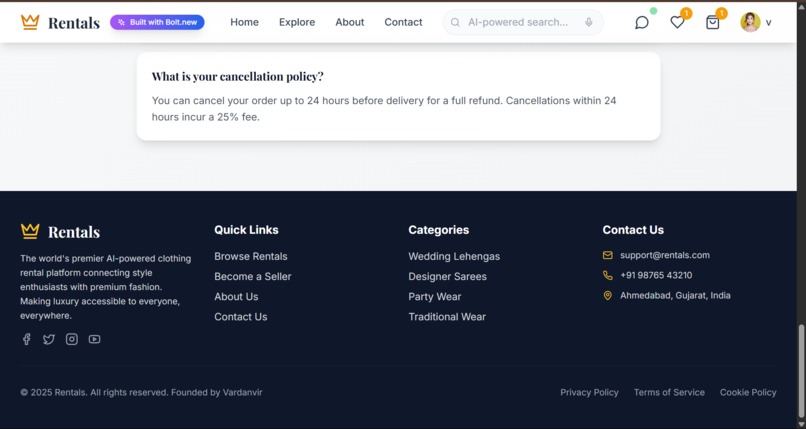Open the Become a Seller link
This screenshot has height=429, width=806.
[253, 276]
